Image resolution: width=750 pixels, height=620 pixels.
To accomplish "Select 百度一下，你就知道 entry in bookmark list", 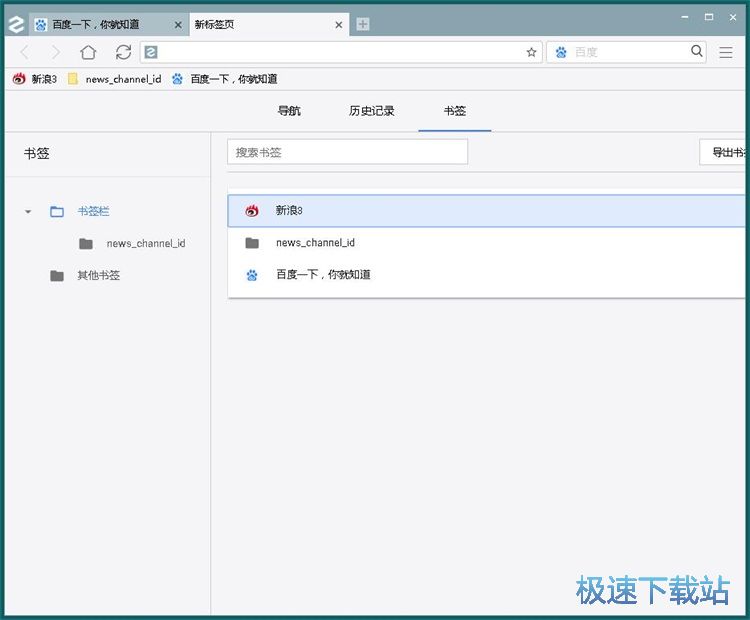I will [323, 274].
